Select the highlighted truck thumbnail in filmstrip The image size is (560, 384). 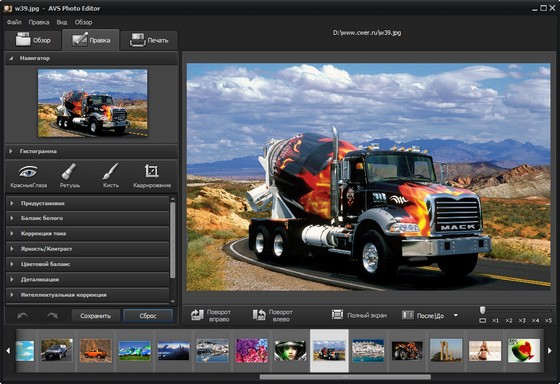[x=329, y=350]
